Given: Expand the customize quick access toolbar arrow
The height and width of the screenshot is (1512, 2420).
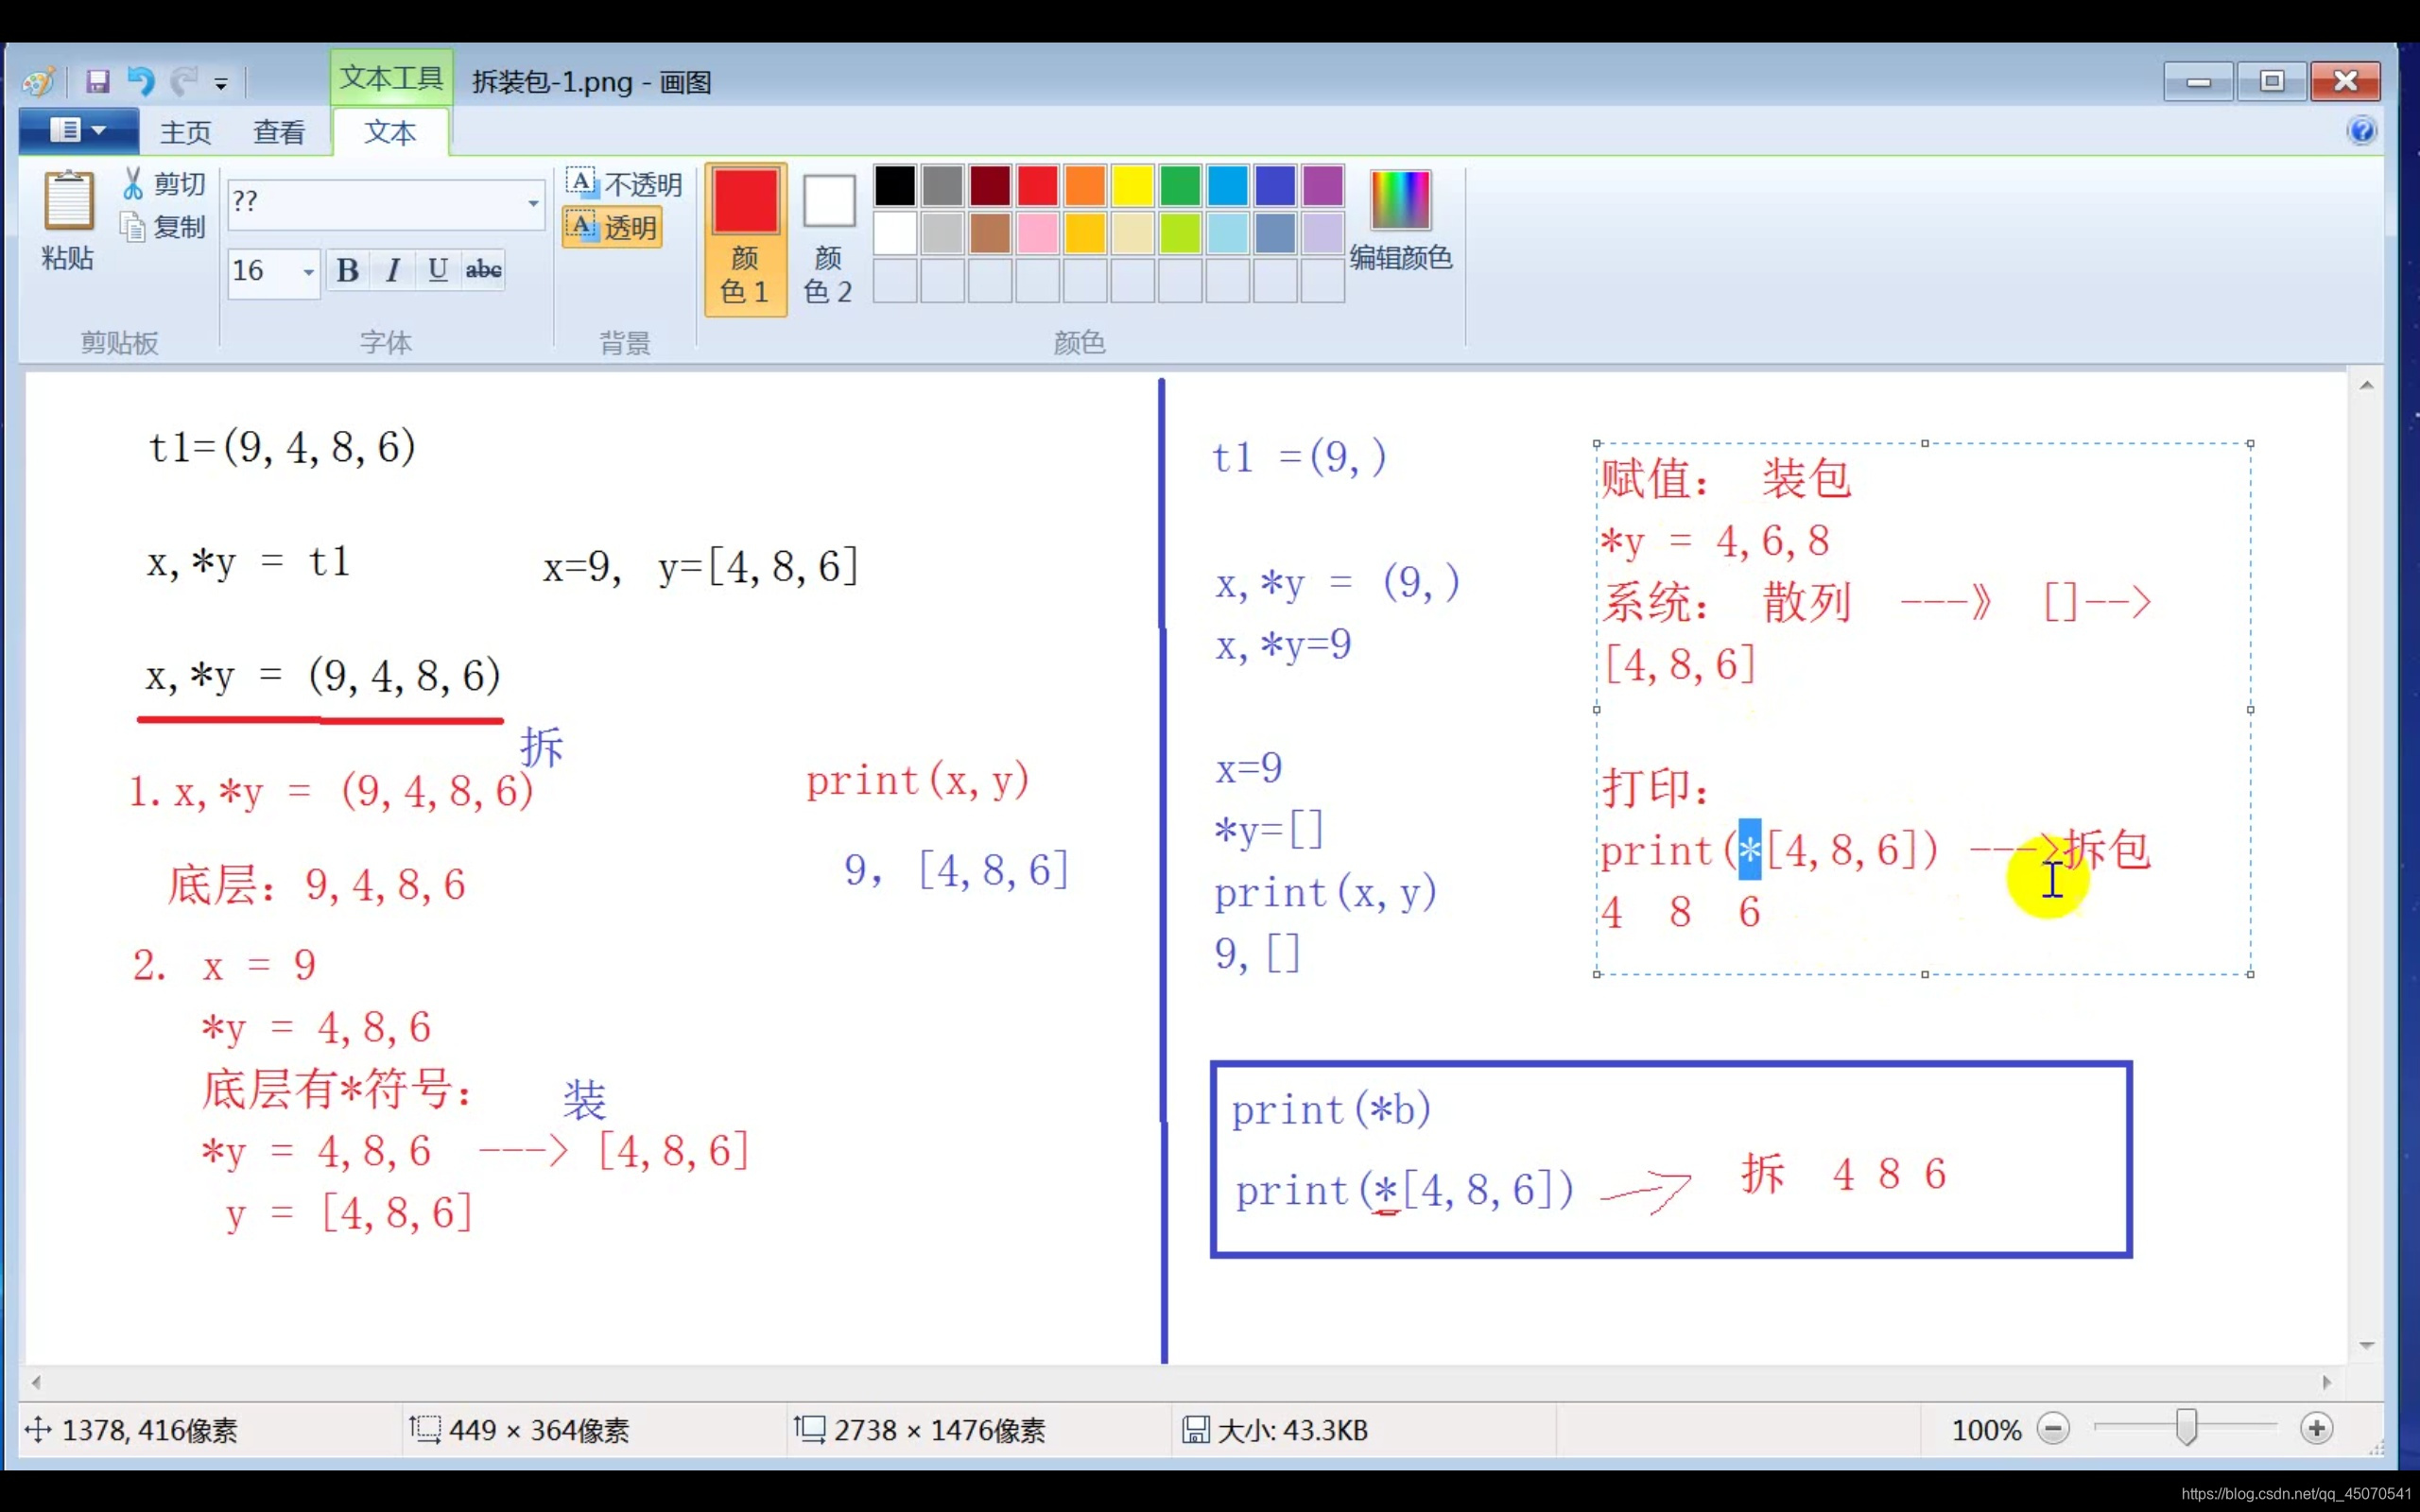Looking at the screenshot, I should 221,84.
